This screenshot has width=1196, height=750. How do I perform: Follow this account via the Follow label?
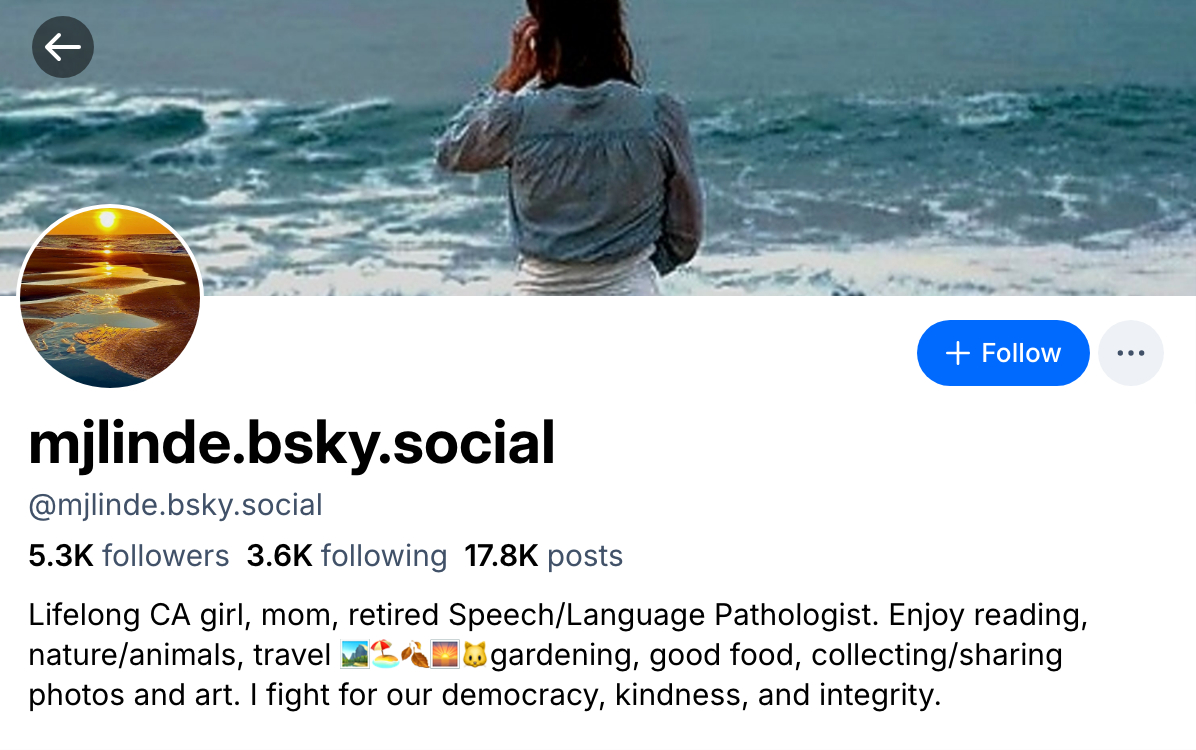tap(1020, 353)
